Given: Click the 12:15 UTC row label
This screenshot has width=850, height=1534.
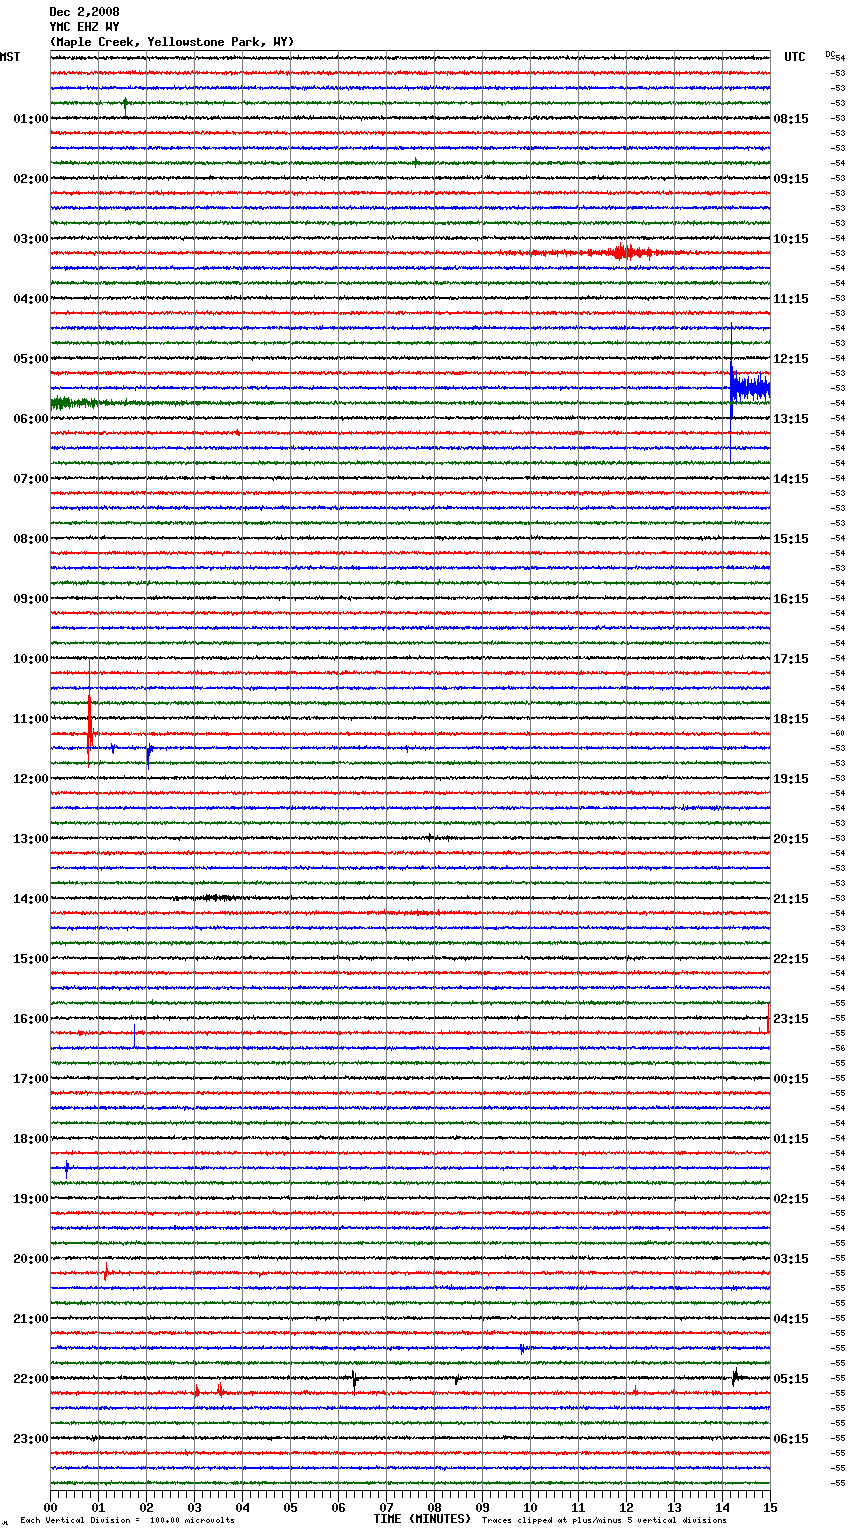Looking at the screenshot, I should 791,359.
